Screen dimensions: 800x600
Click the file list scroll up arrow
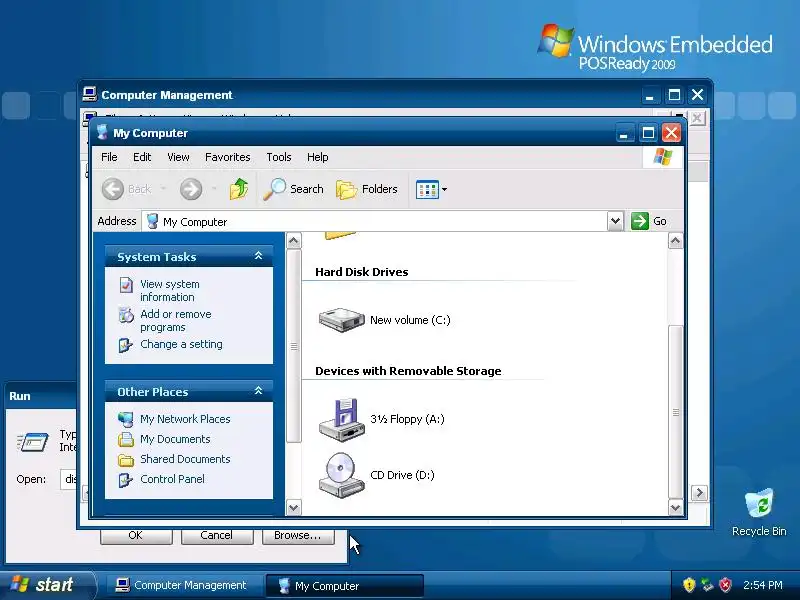pyautogui.click(x=676, y=241)
